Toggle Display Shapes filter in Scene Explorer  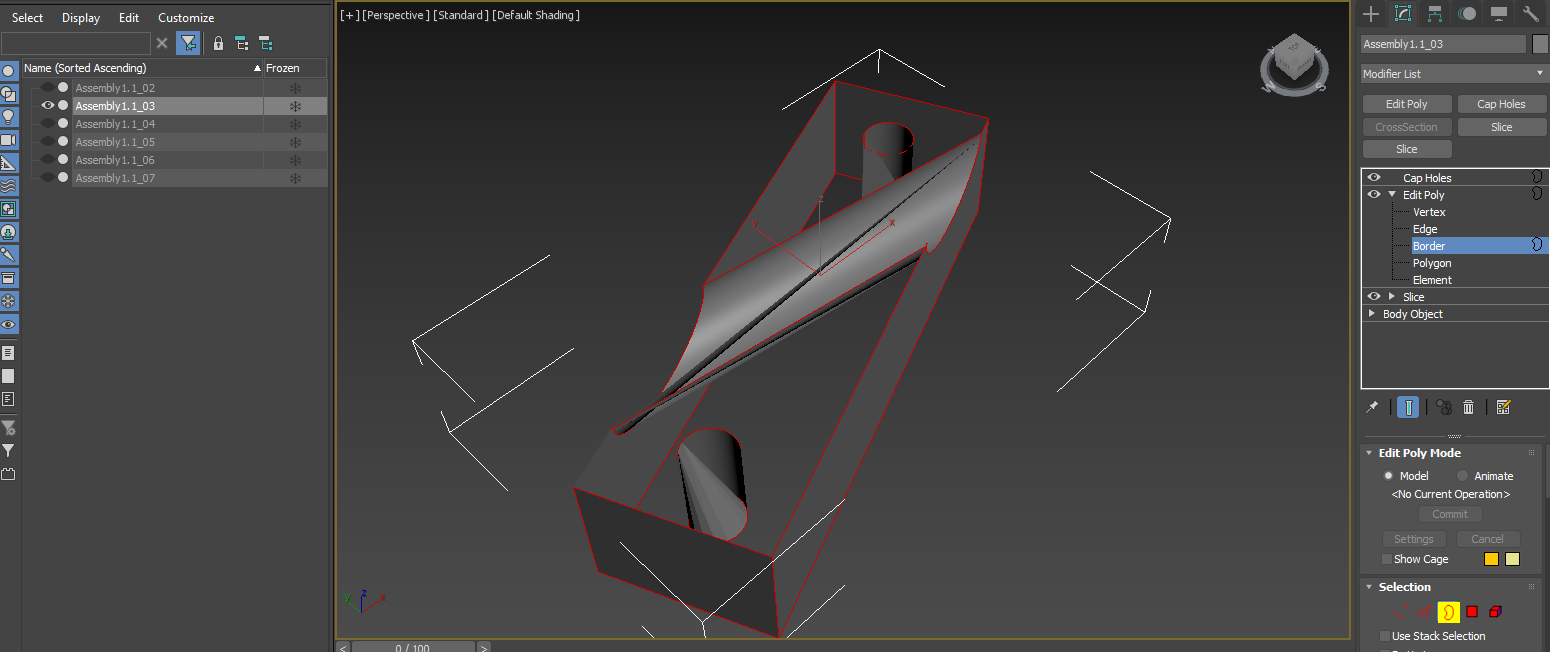9,94
